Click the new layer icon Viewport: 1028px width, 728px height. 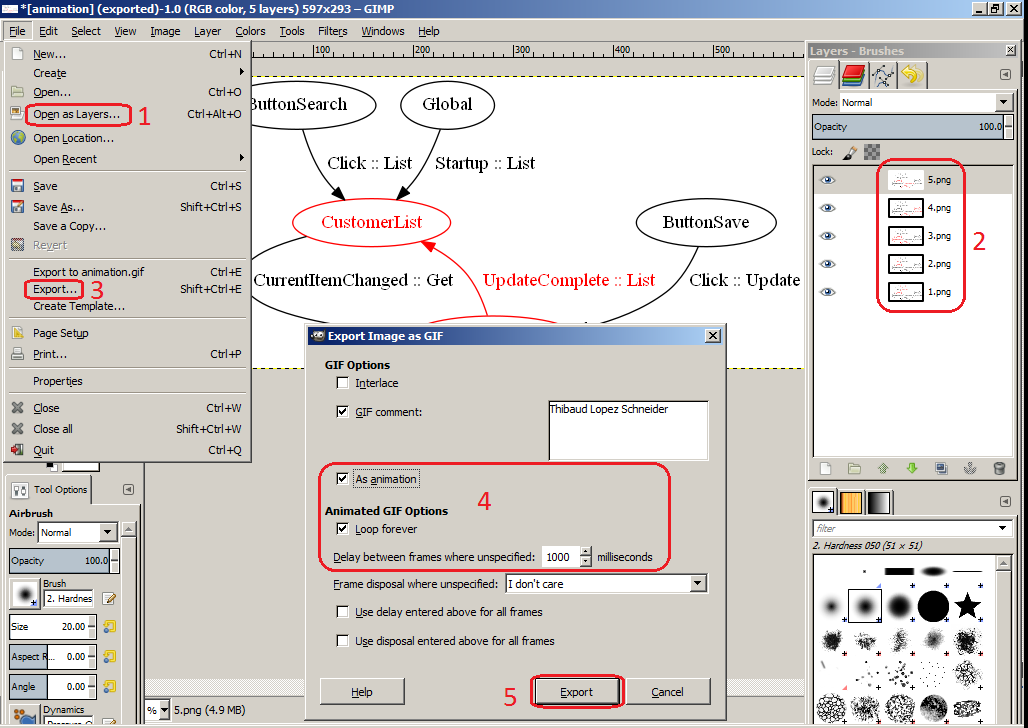click(825, 468)
